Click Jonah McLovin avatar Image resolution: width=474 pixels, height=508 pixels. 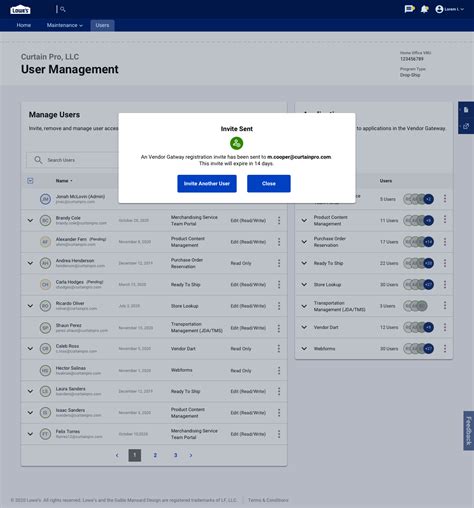(x=45, y=199)
